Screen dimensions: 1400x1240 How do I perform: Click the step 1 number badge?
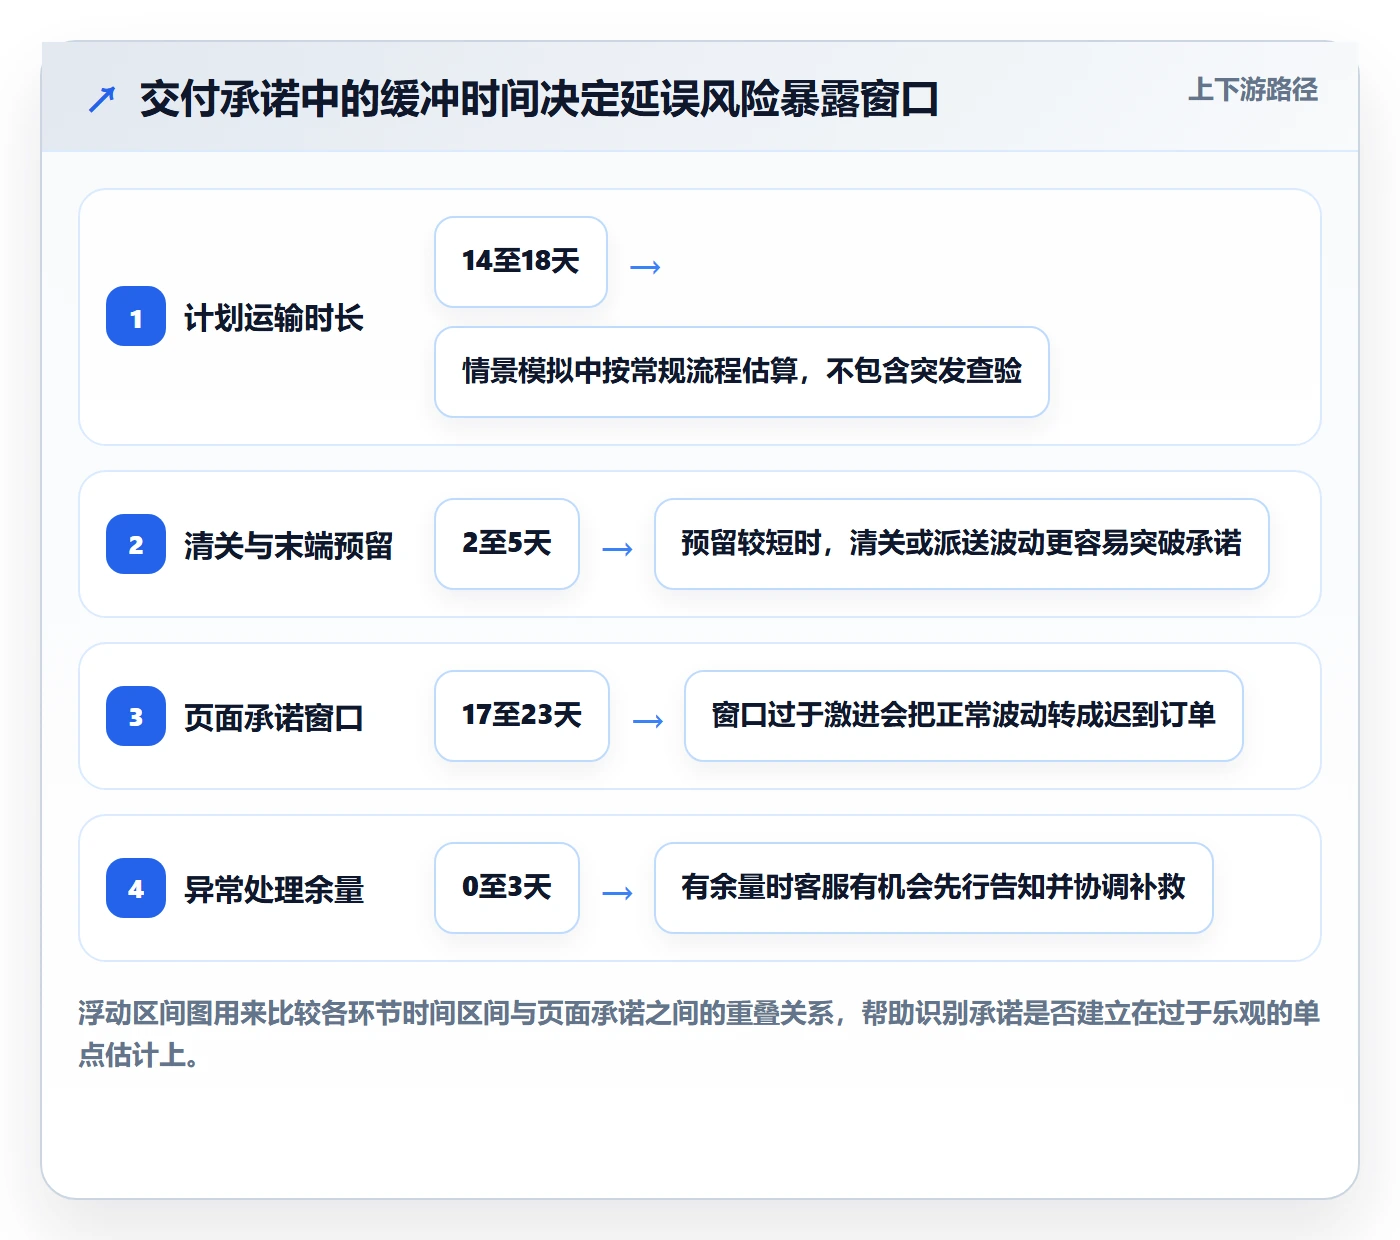click(x=136, y=316)
